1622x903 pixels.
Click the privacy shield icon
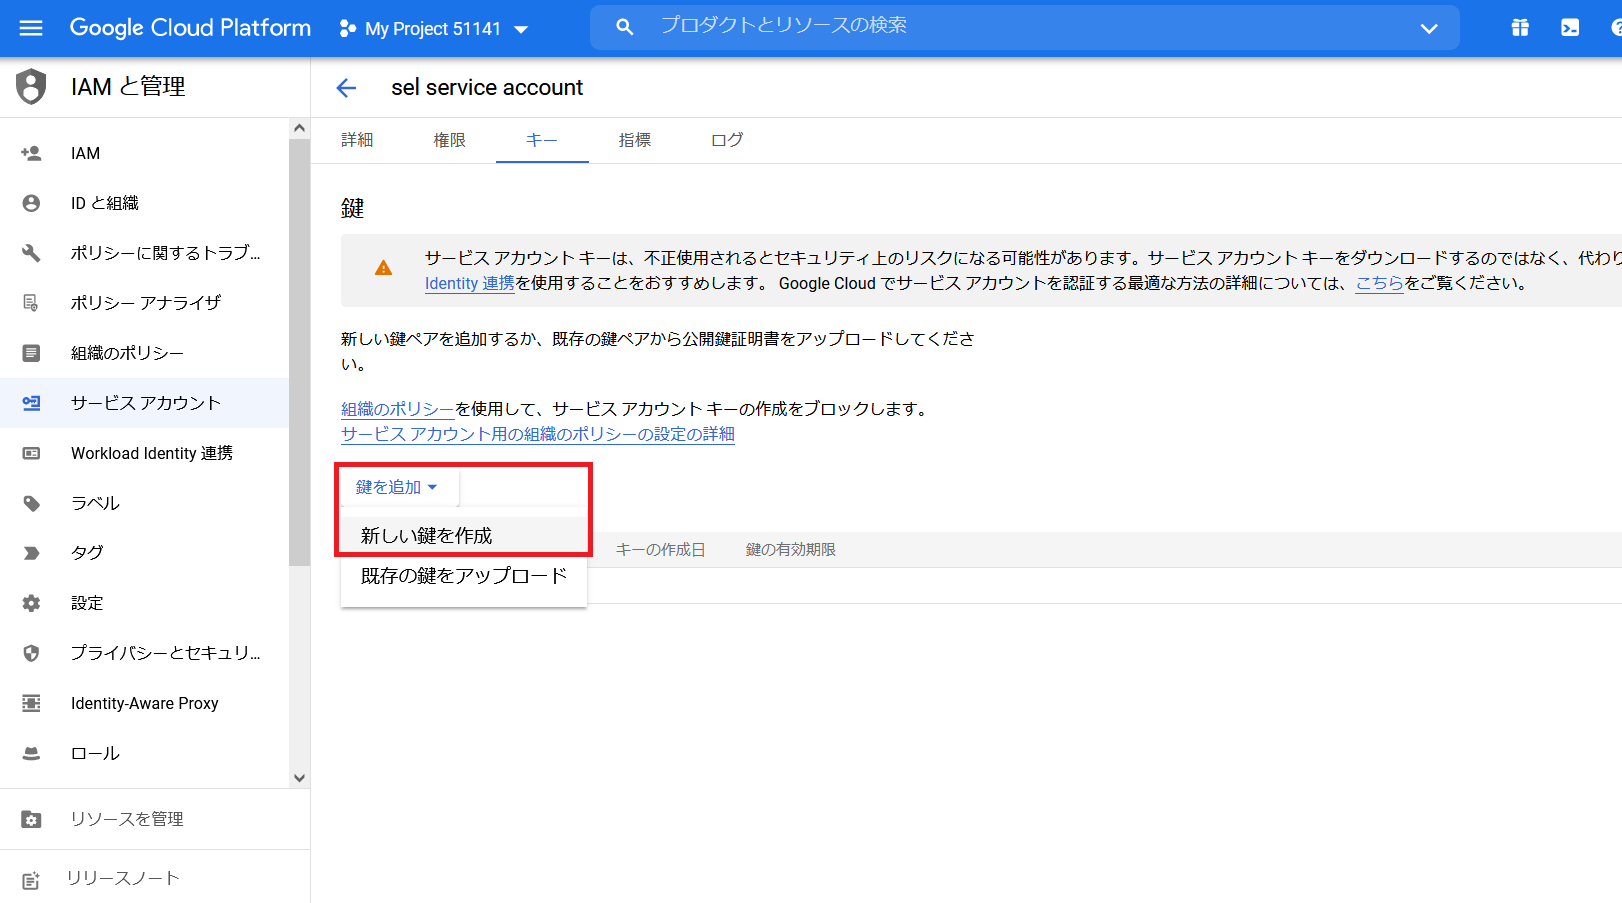pyautogui.click(x=31, y=653)
